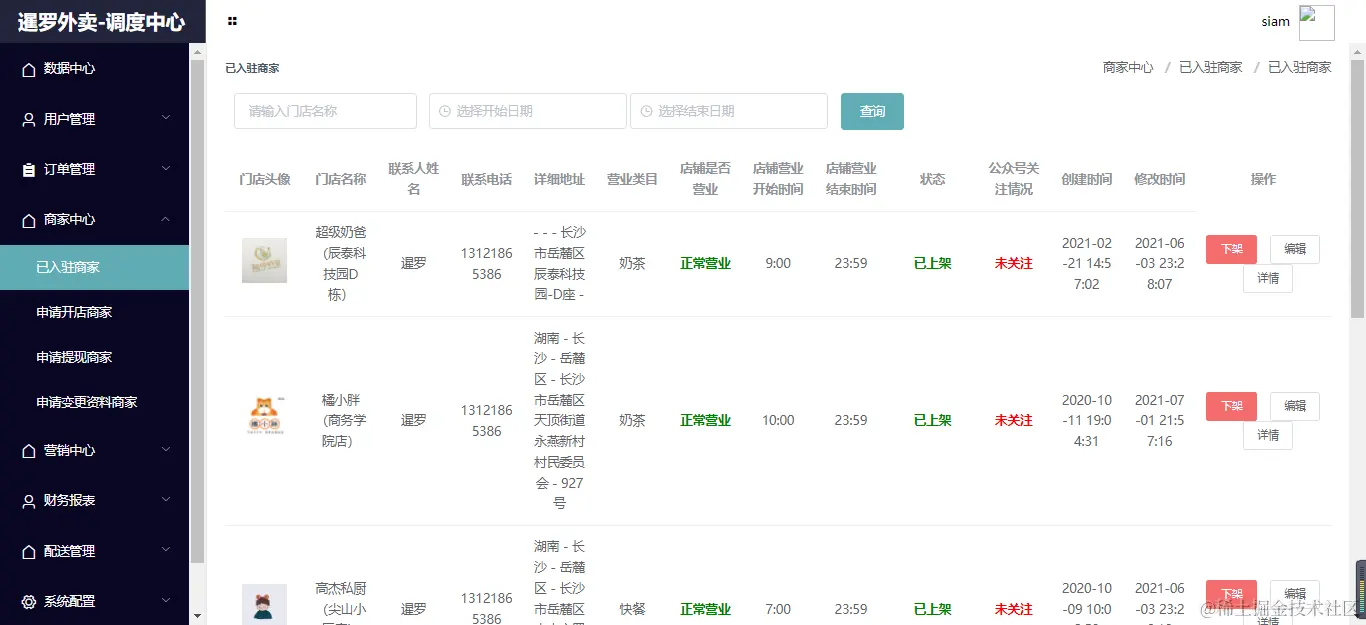Open 申请变更资料商家 submenu item
The image size is (1366, 625).
(94, 402)
